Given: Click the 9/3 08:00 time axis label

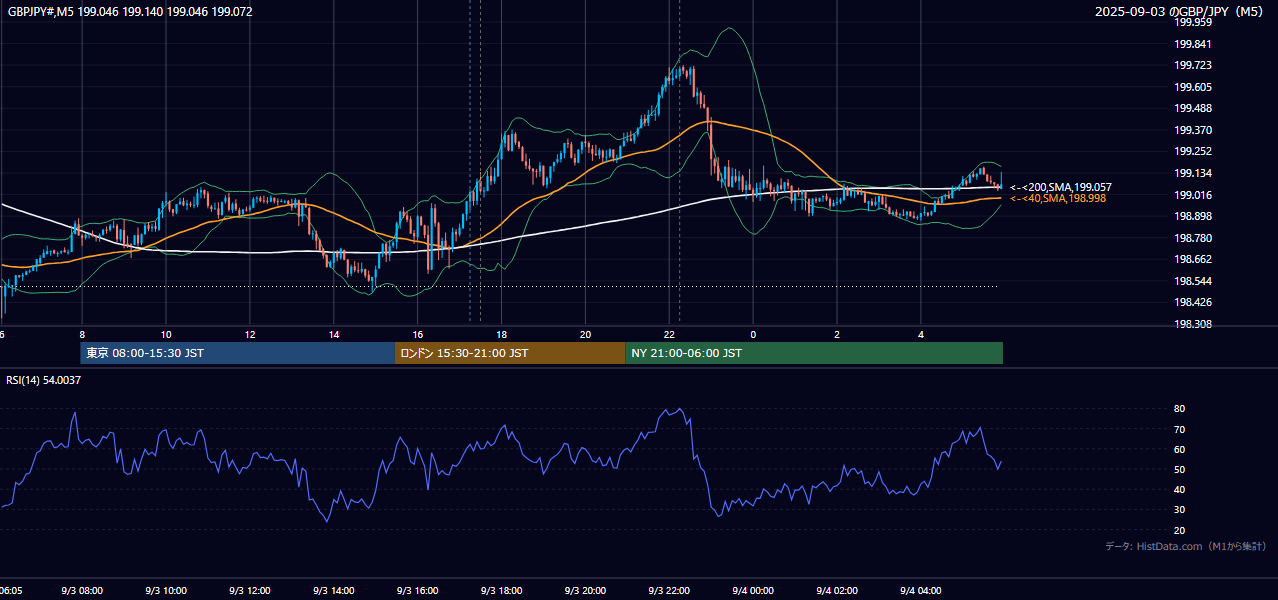Looking at the screenshot, I should tap(82, 591).
